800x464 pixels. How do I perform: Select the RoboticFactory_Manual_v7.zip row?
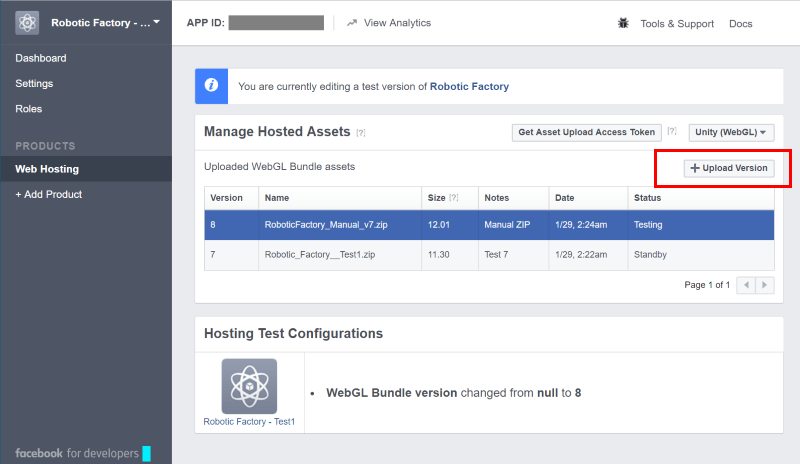[326, 225]
